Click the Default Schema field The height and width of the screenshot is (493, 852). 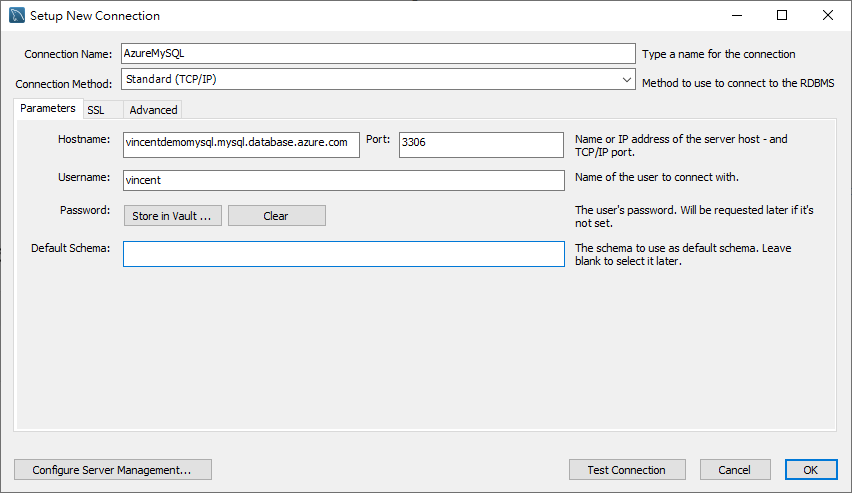click(x=343, y=254)
